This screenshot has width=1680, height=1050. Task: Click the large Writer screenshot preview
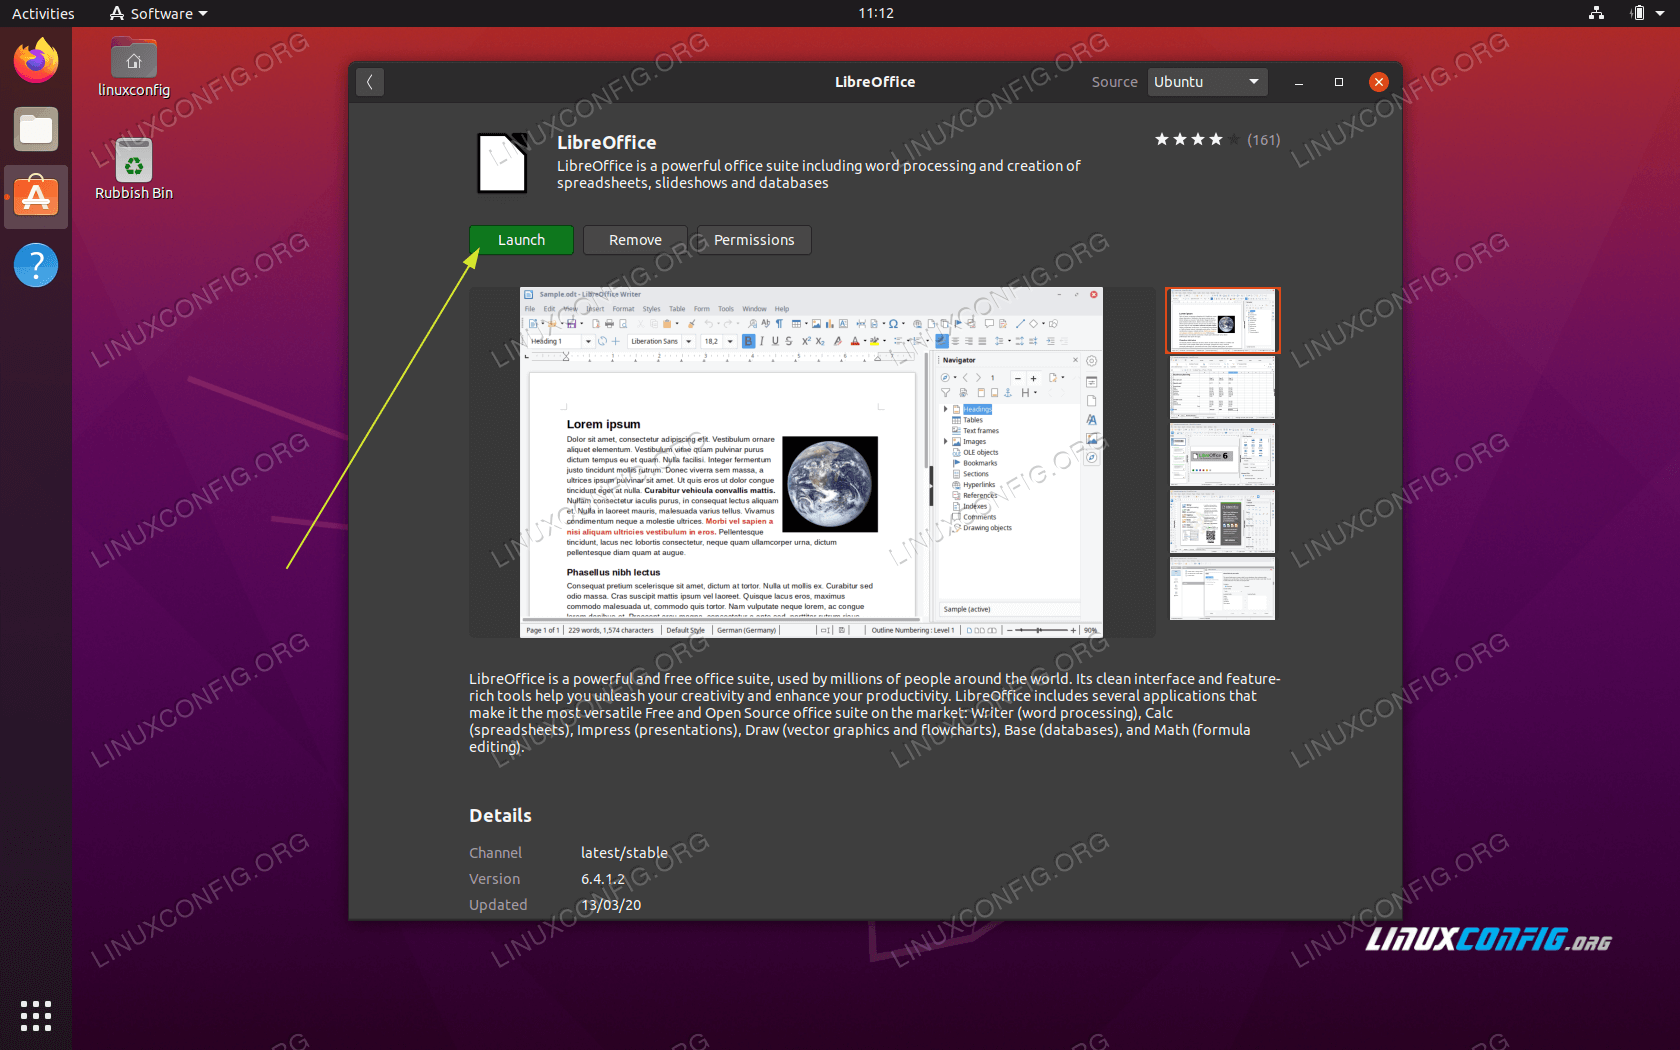point(811,462)
